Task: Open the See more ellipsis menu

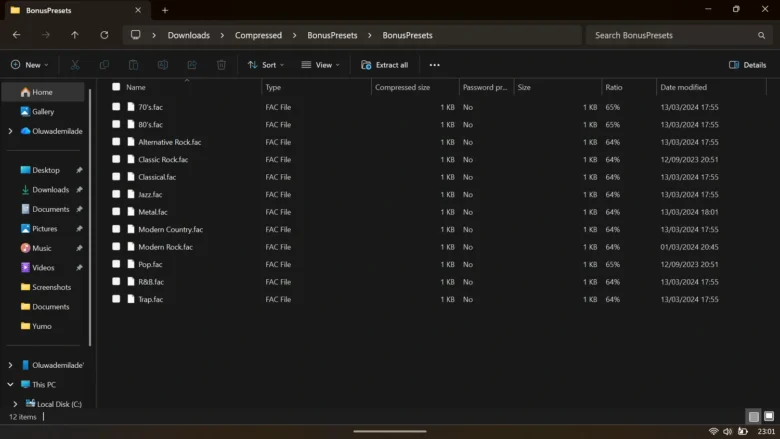Action: 434,65
